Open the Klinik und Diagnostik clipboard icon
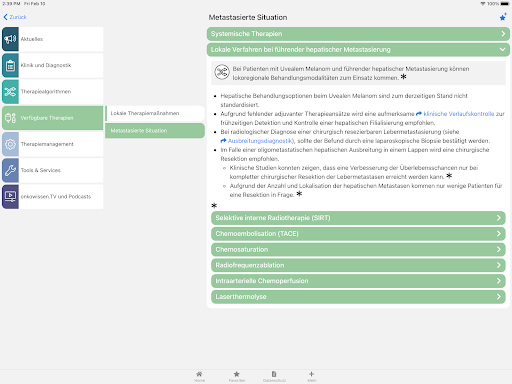The width and height of the screenshot is (512, 384). pos(10,65)
